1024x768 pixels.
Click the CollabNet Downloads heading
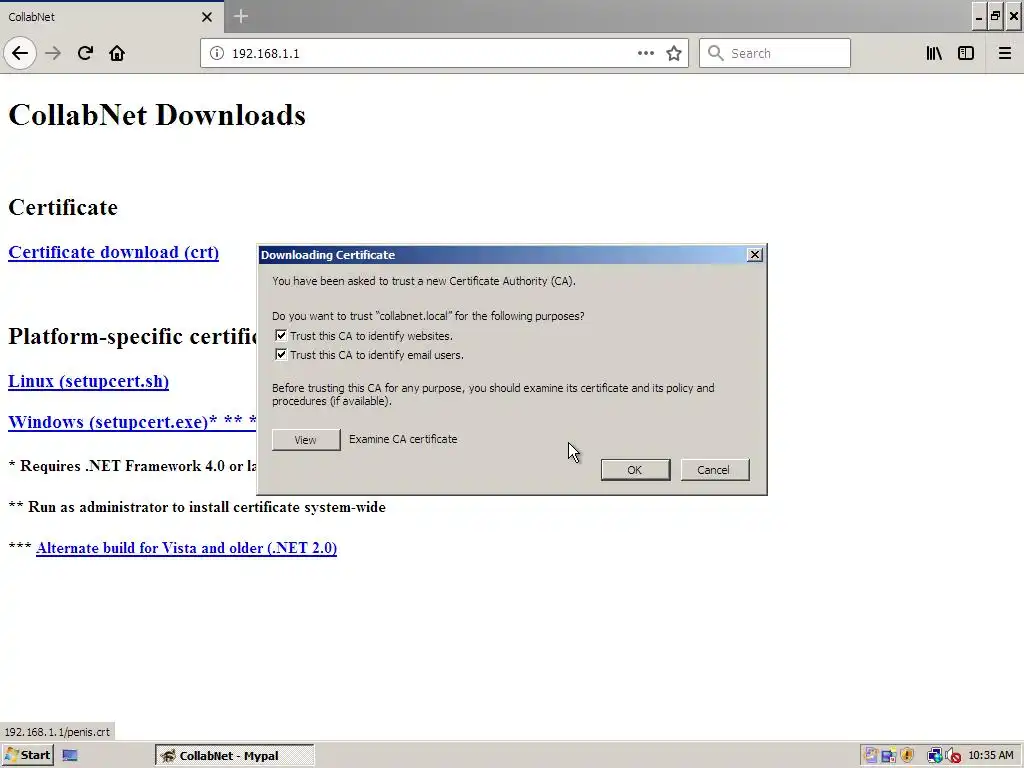coord(157,115)
